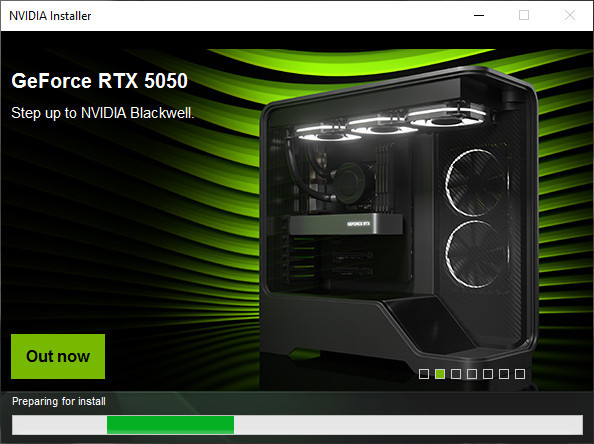Click the green Out now button
The image size is (594, 444).
point(58,356)
